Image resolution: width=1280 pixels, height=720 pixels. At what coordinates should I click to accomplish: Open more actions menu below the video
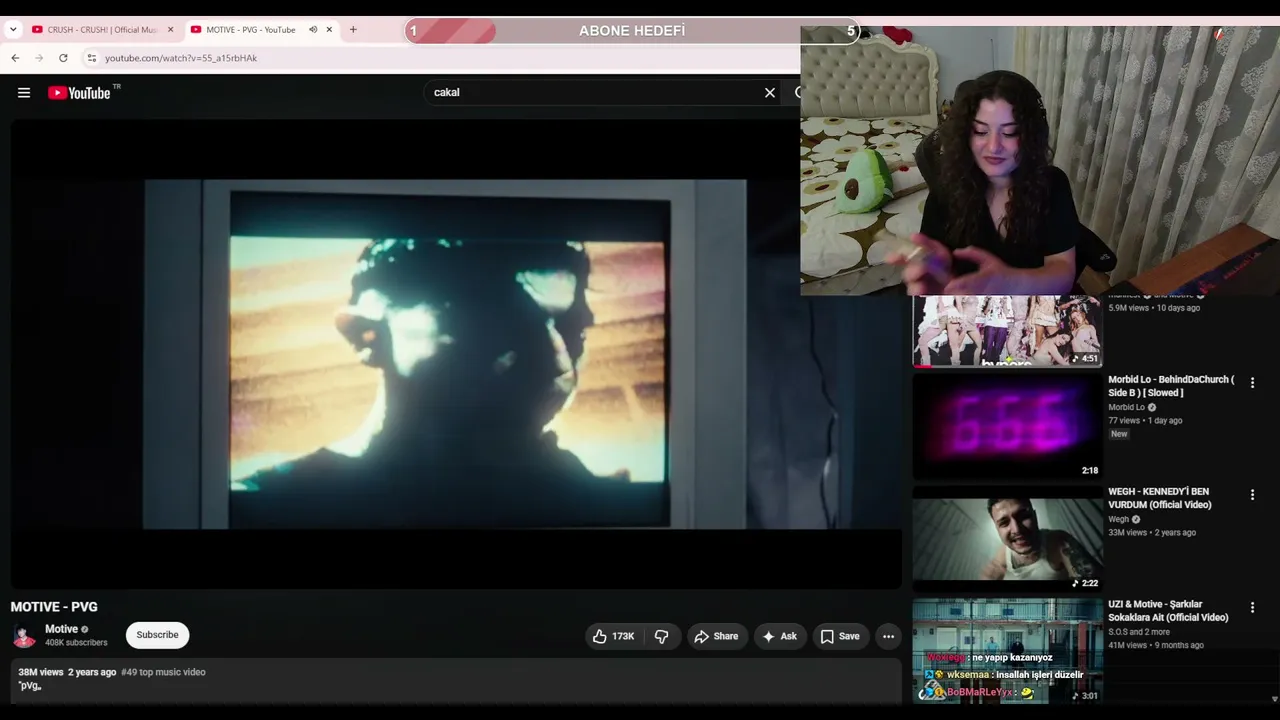[x=888, y=636]
